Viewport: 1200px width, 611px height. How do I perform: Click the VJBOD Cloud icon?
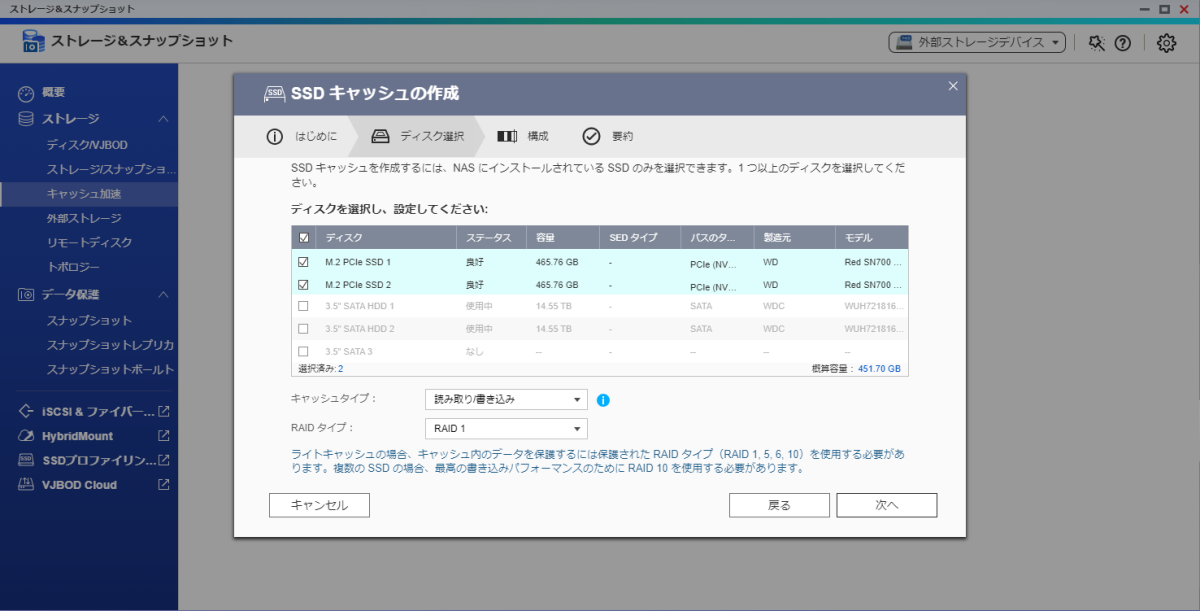click(x=27, y=485)
